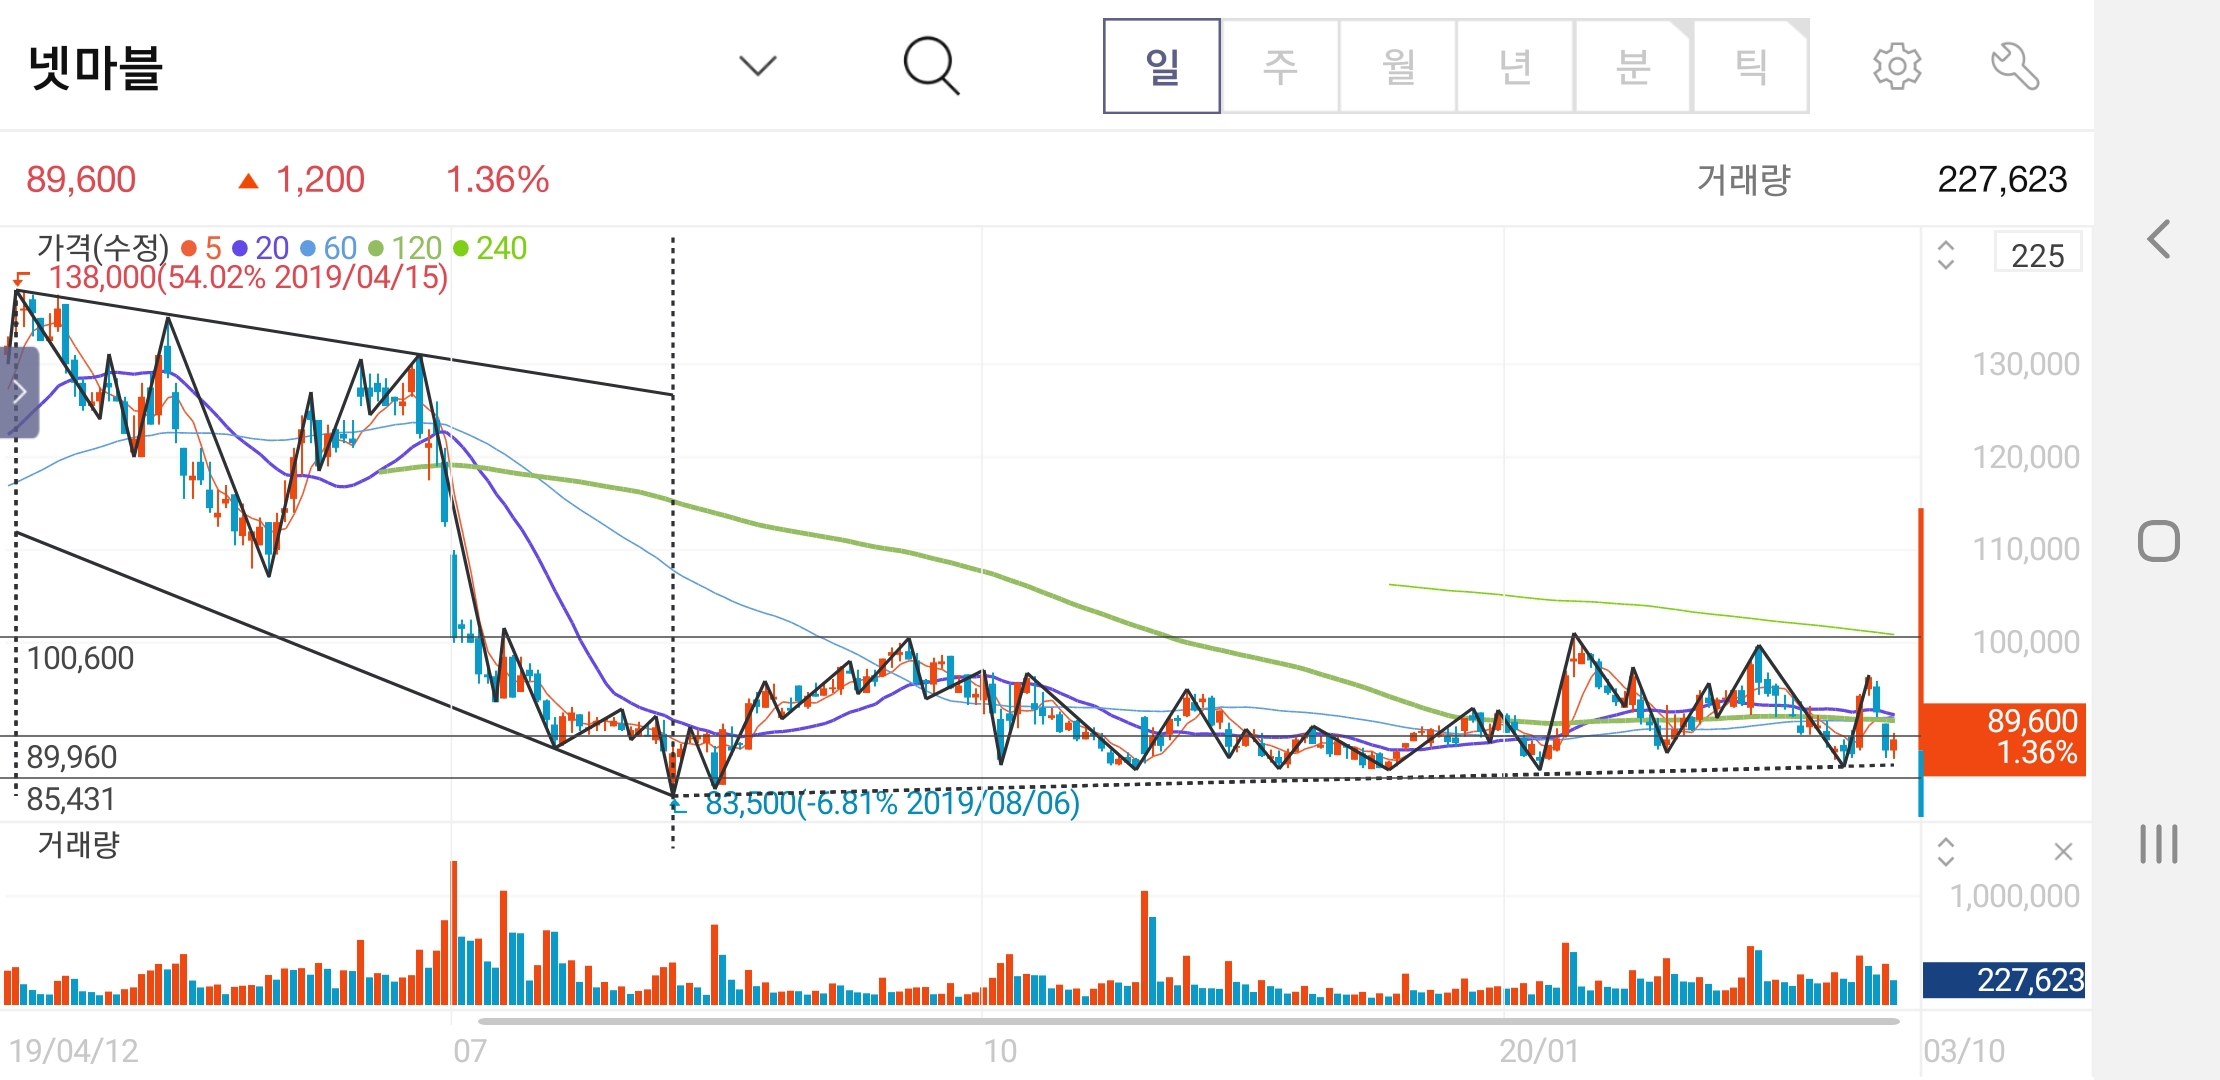
Task: Click the orange current price tag 89,600
Action: point(2004,738)
